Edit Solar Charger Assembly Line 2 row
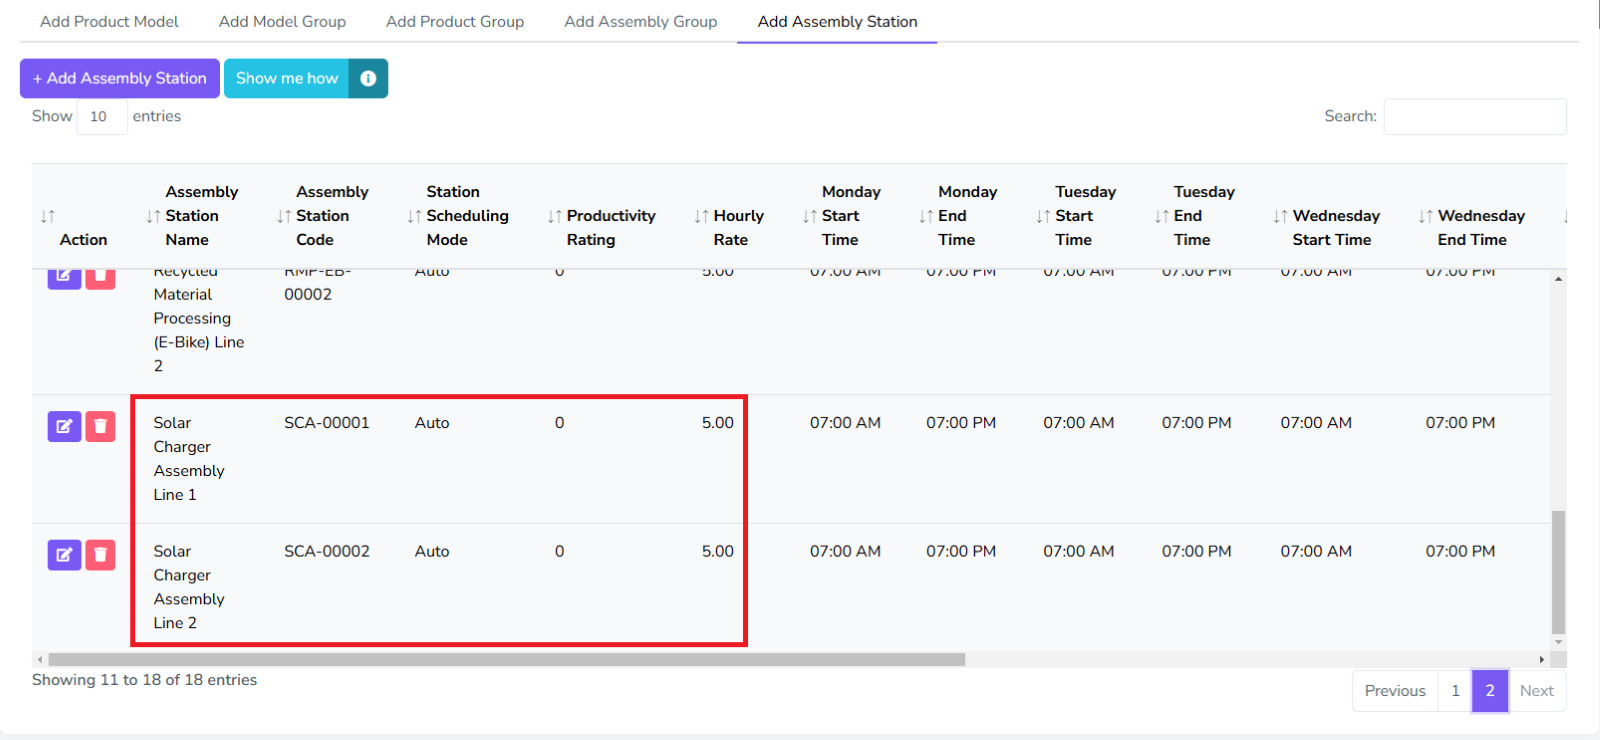Image resolution: width=1600 pixels, height=740 pixels. (x=64, y=555)
